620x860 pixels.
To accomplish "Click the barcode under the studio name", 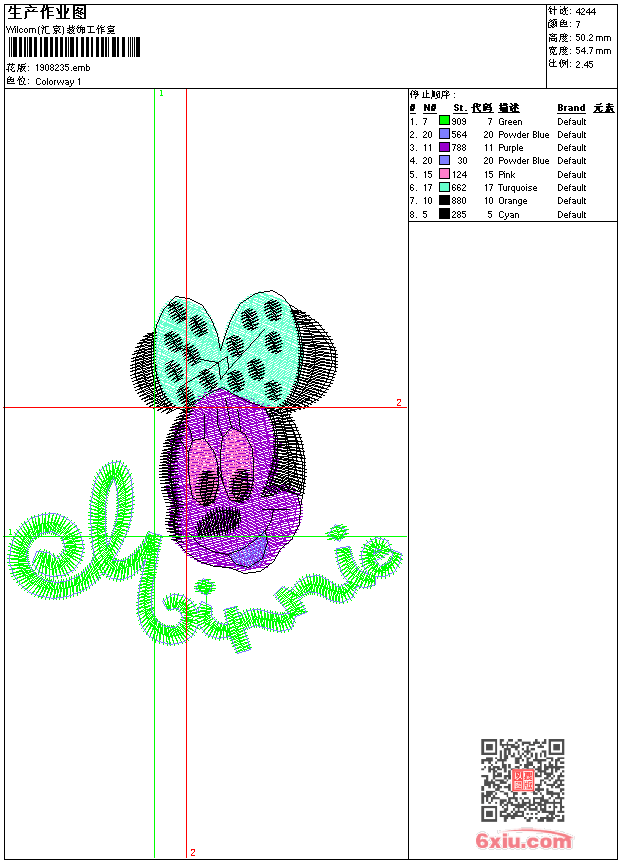I will pyautogui.click(x=74, y=47).
